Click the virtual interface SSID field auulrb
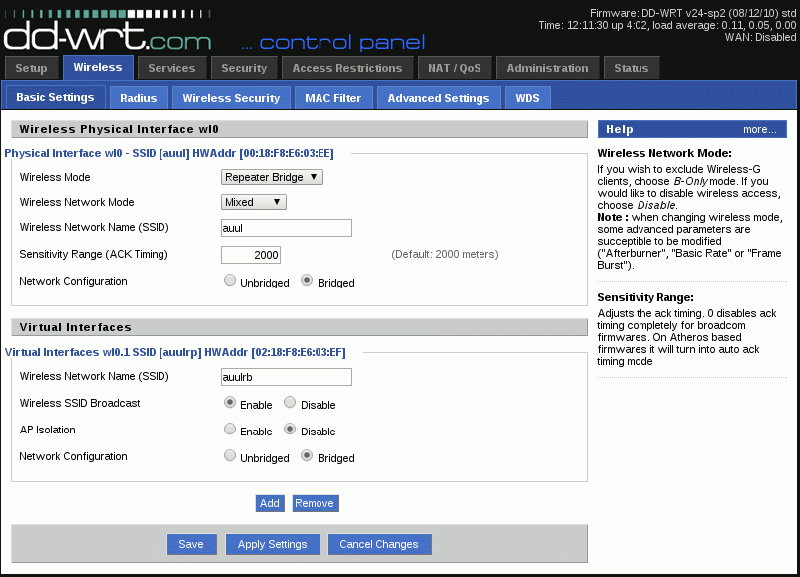This screenshot has height=577, width=800. point(286,377)
